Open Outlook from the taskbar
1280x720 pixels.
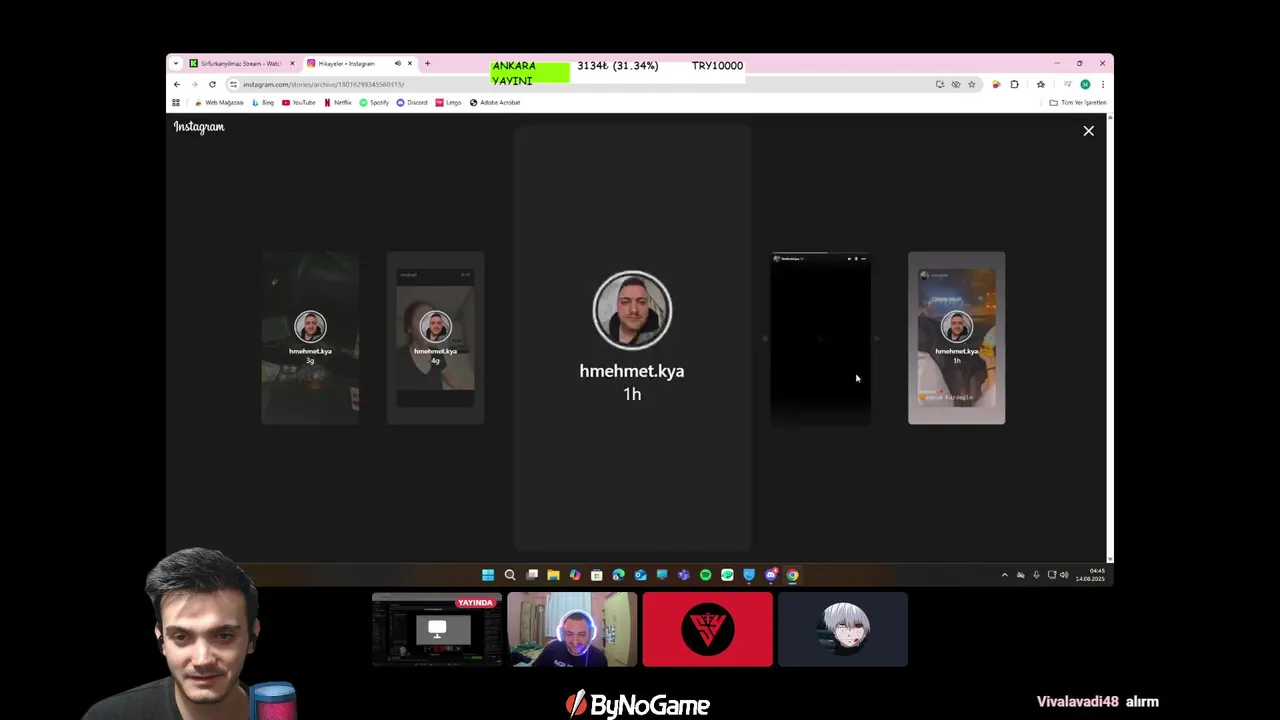click(x=640, y=575)
